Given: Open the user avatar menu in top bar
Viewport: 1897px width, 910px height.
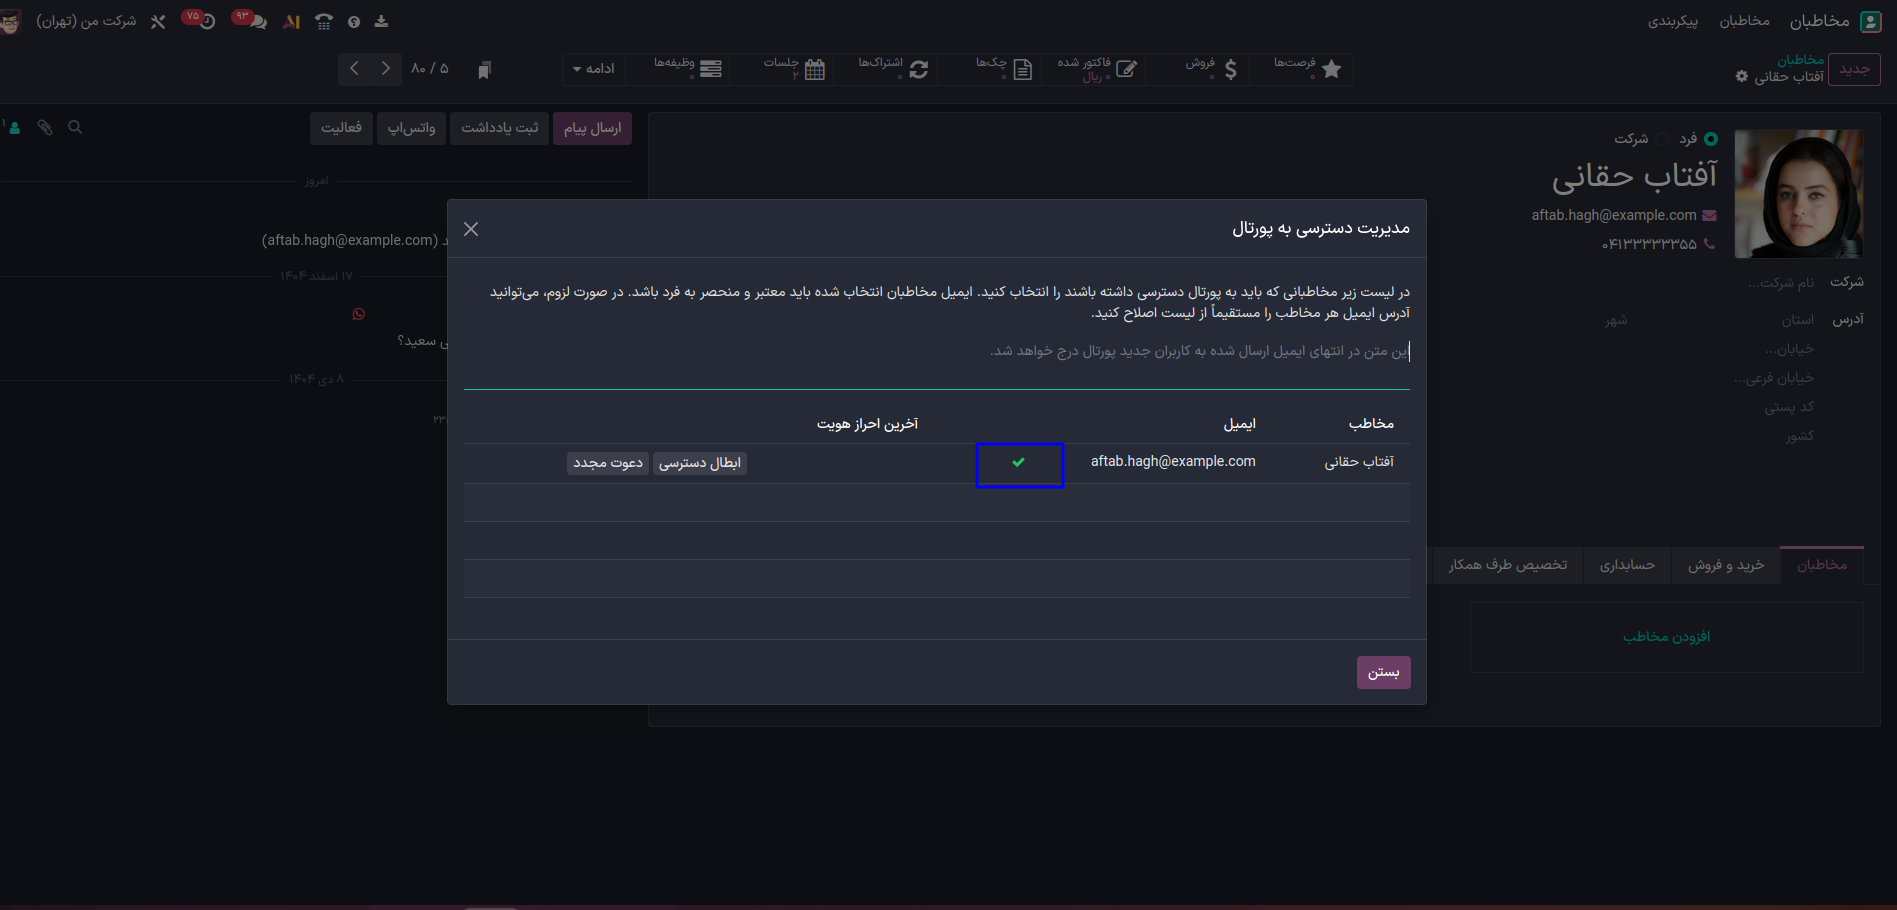Looking at the screenshot, I should point(11,21).
